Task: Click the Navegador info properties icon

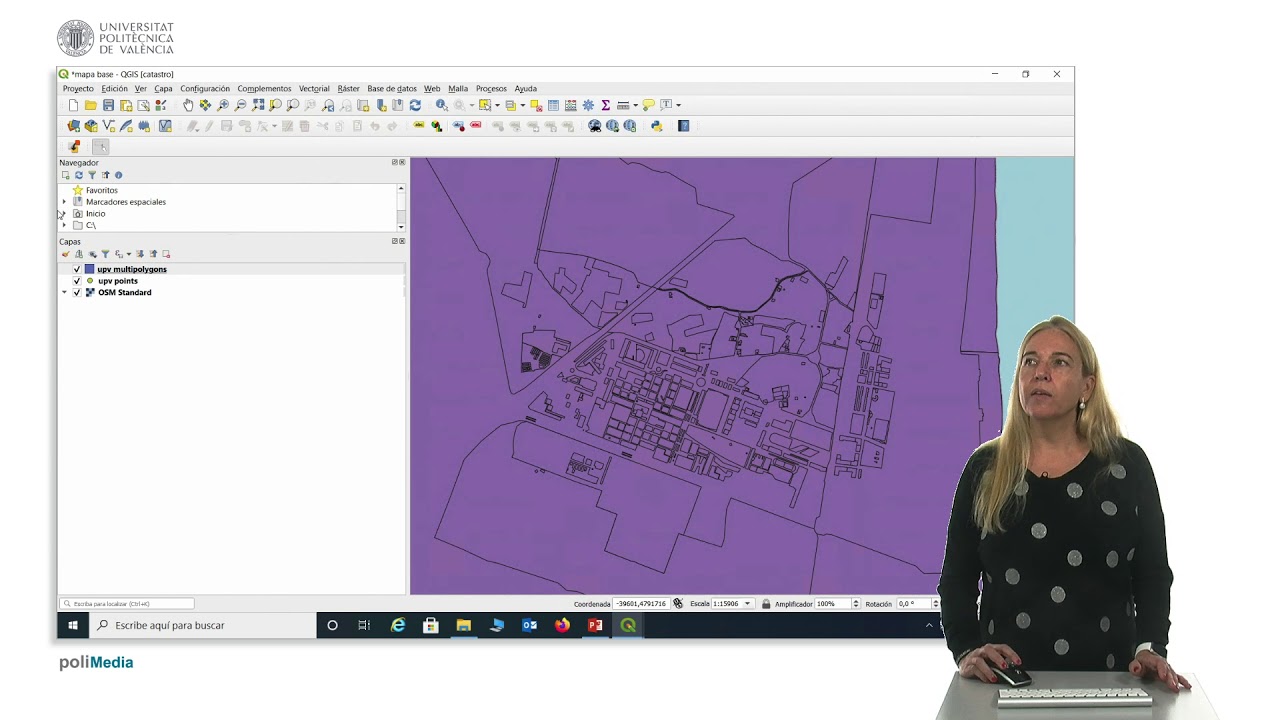Action: [x=118, y=175]
